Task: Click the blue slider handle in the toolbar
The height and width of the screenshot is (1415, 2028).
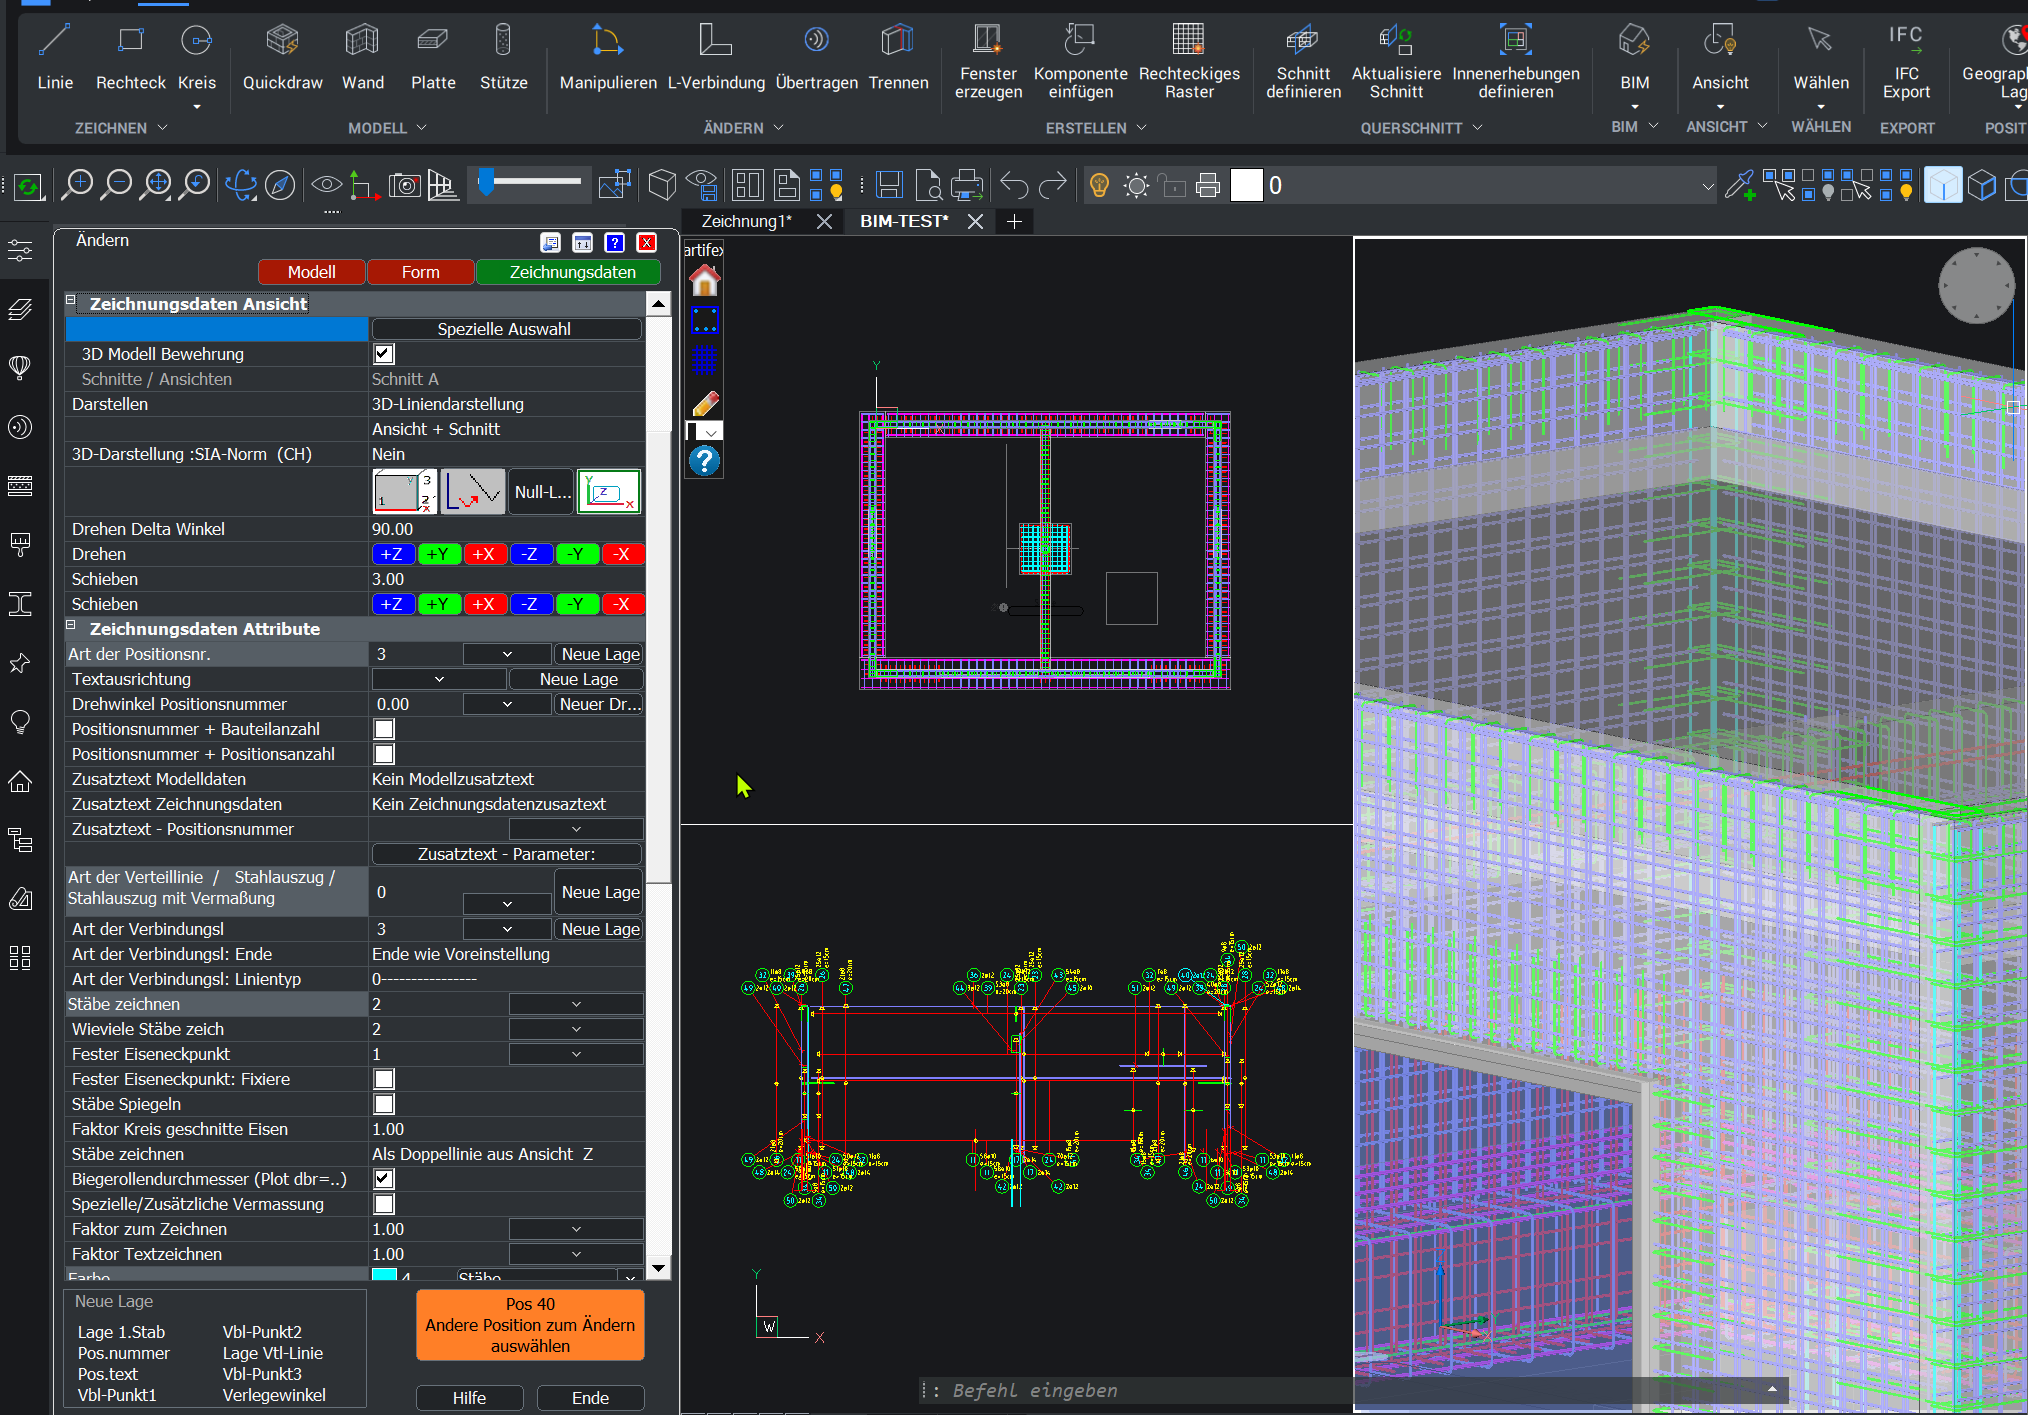Action: click(486, 182)
